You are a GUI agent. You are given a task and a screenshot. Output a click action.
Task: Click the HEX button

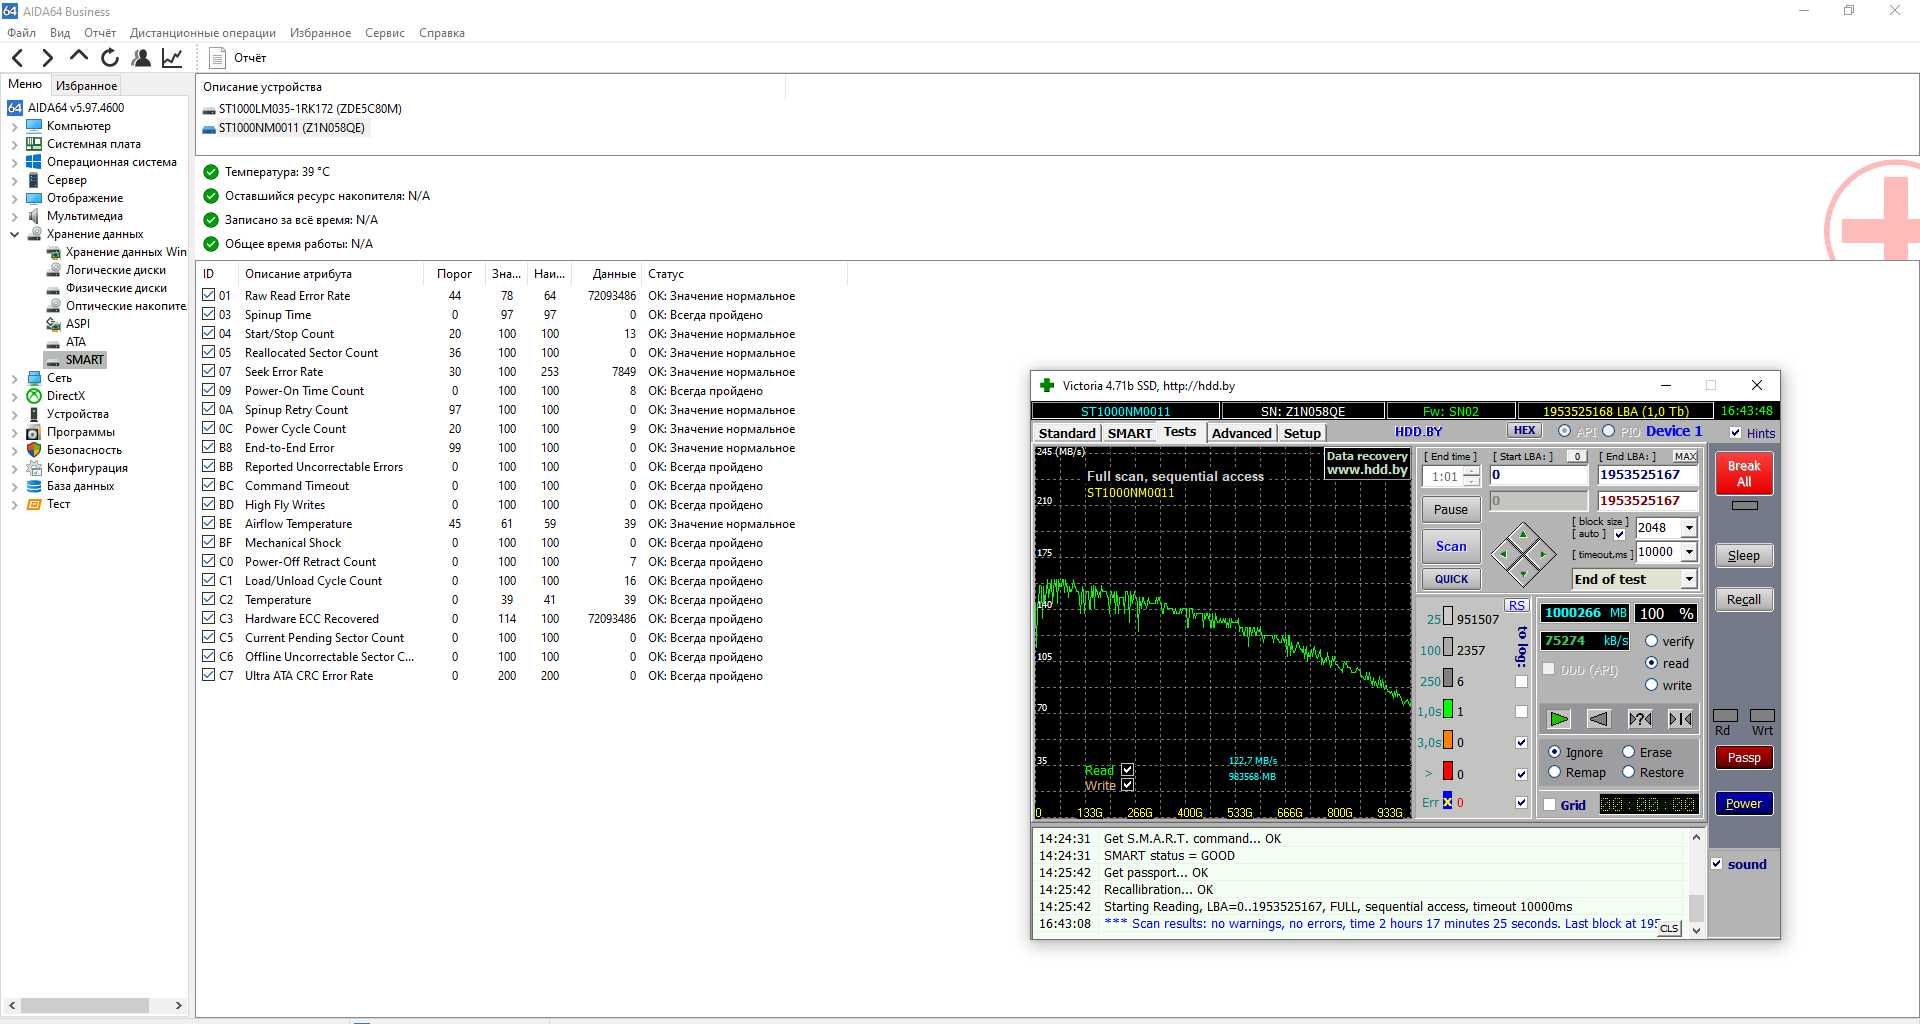[1524, 431]
